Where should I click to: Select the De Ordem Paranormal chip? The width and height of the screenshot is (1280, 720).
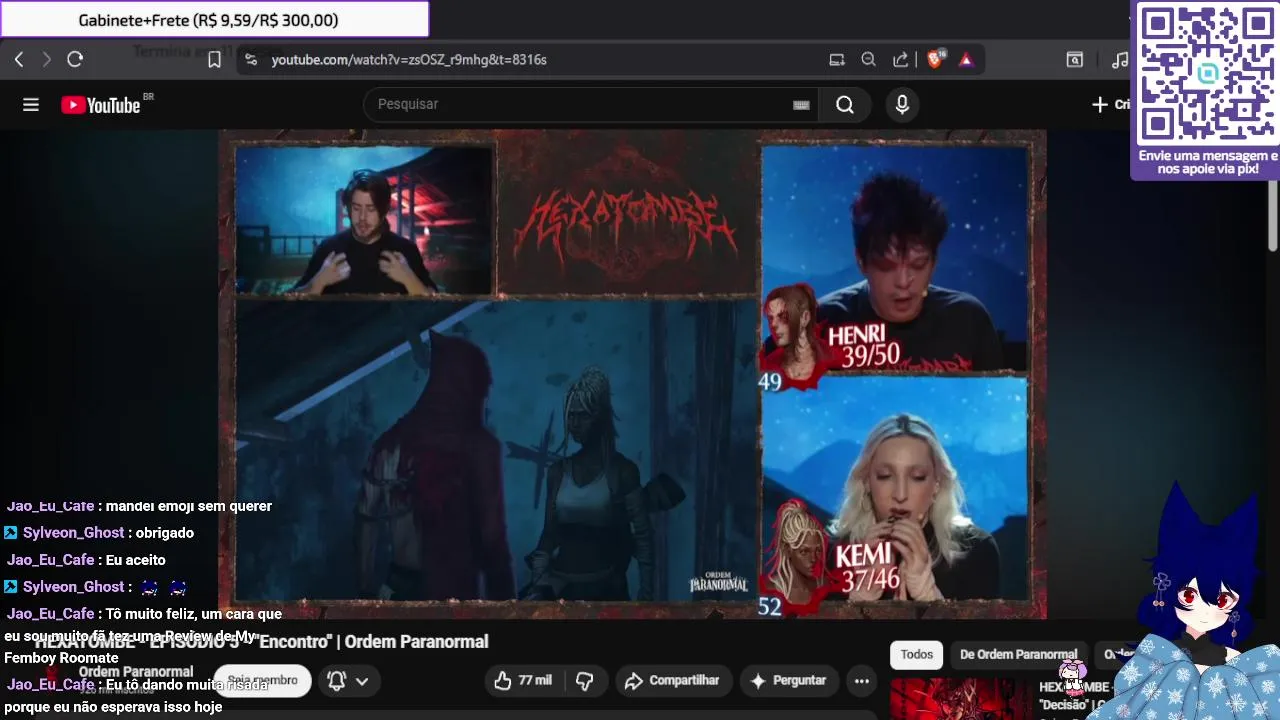click(1019, 655)
